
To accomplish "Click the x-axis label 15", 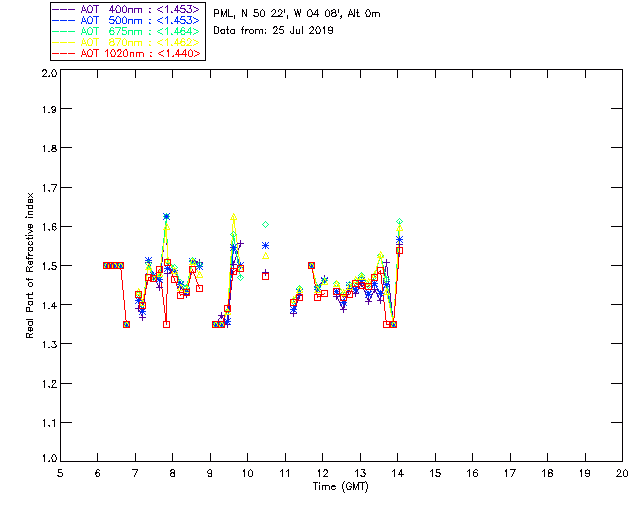I will point(435,473).
